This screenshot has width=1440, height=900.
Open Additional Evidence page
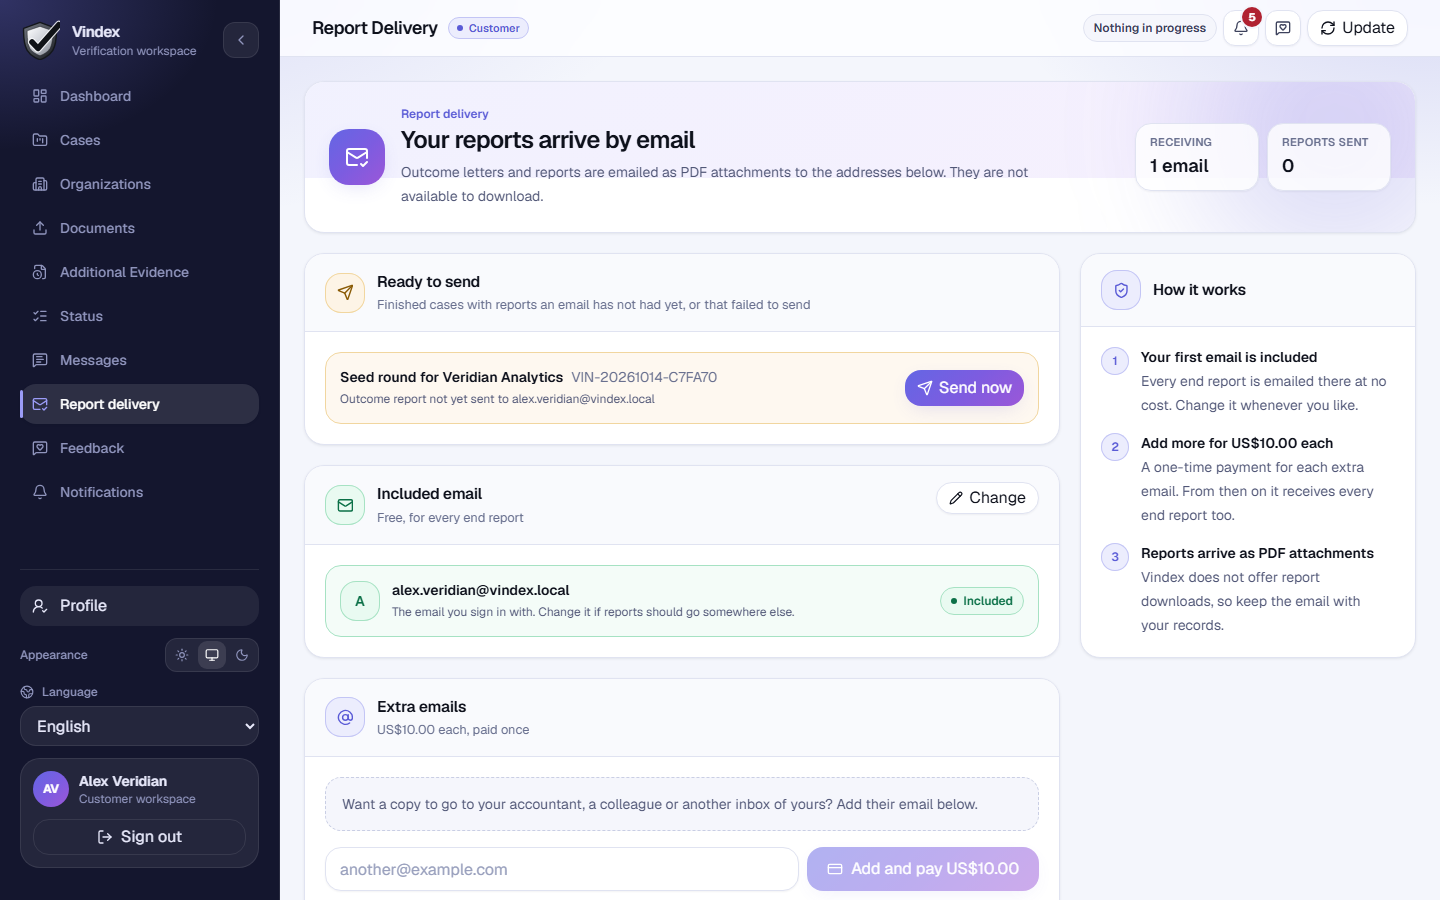click(x=139, y=272)
